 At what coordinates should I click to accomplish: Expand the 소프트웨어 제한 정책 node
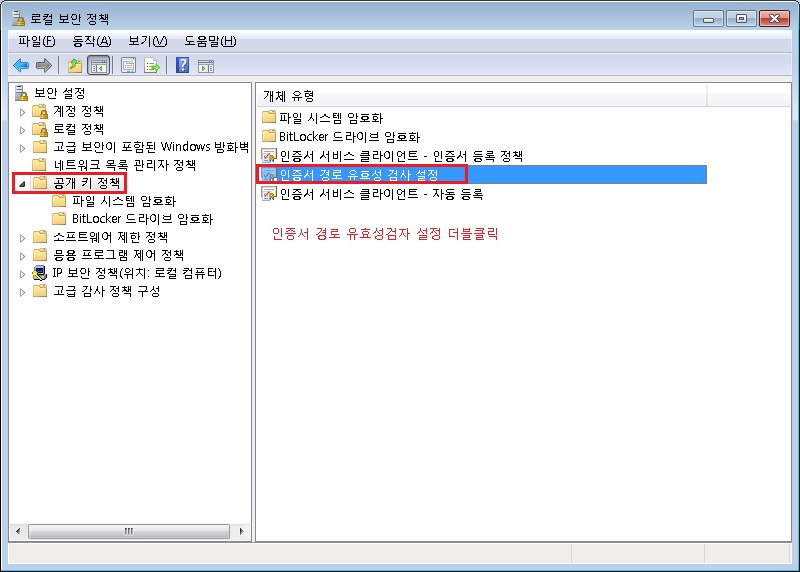22,238
